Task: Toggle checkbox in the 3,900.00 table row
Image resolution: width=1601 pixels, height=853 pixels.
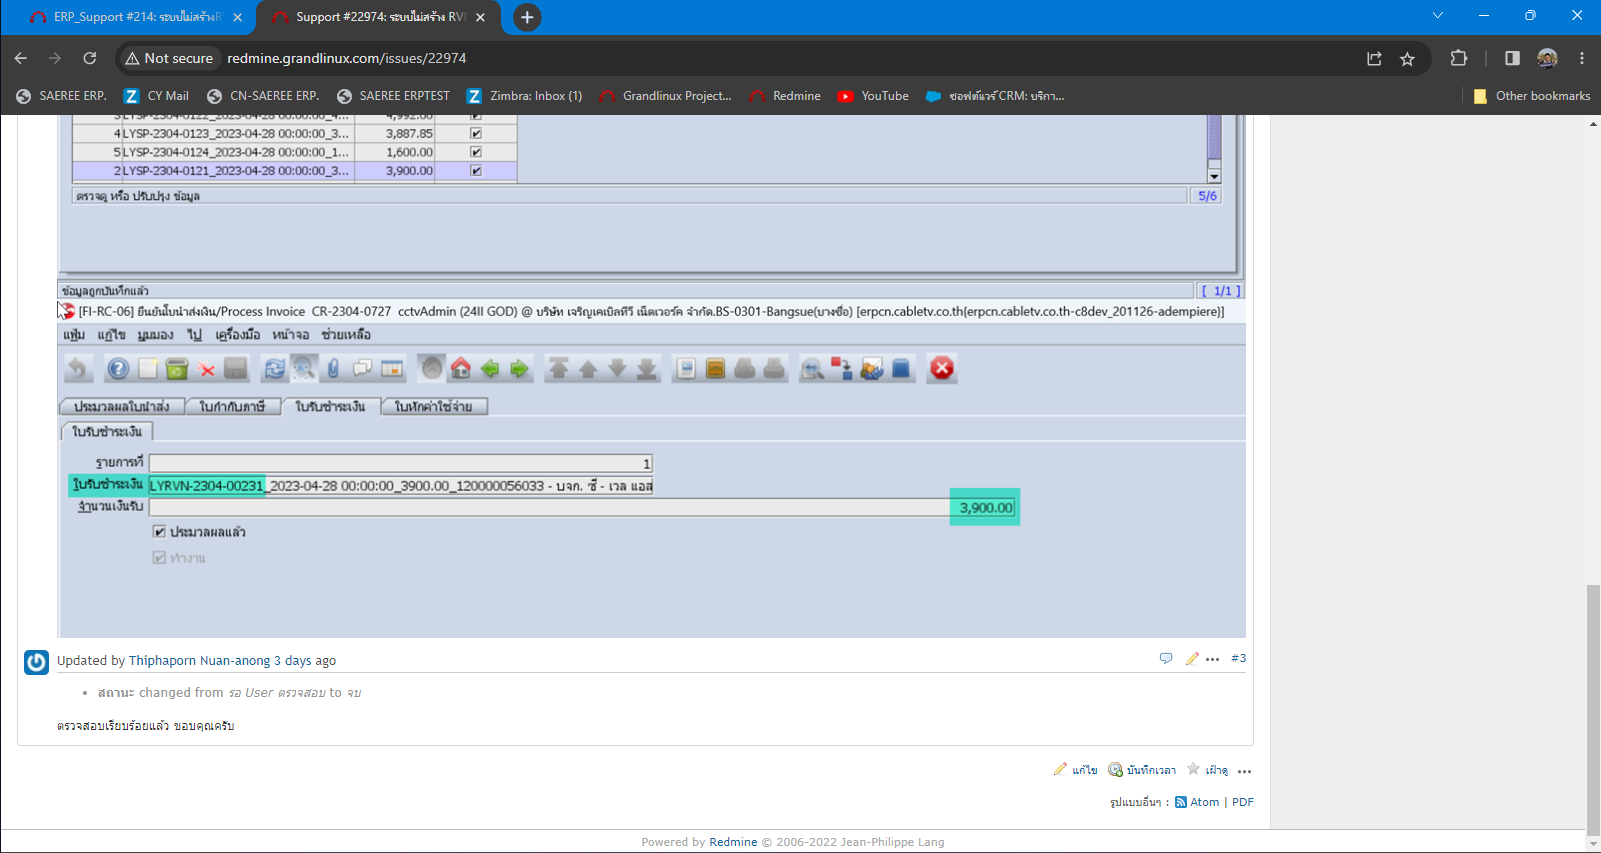Action: [476, 171]
